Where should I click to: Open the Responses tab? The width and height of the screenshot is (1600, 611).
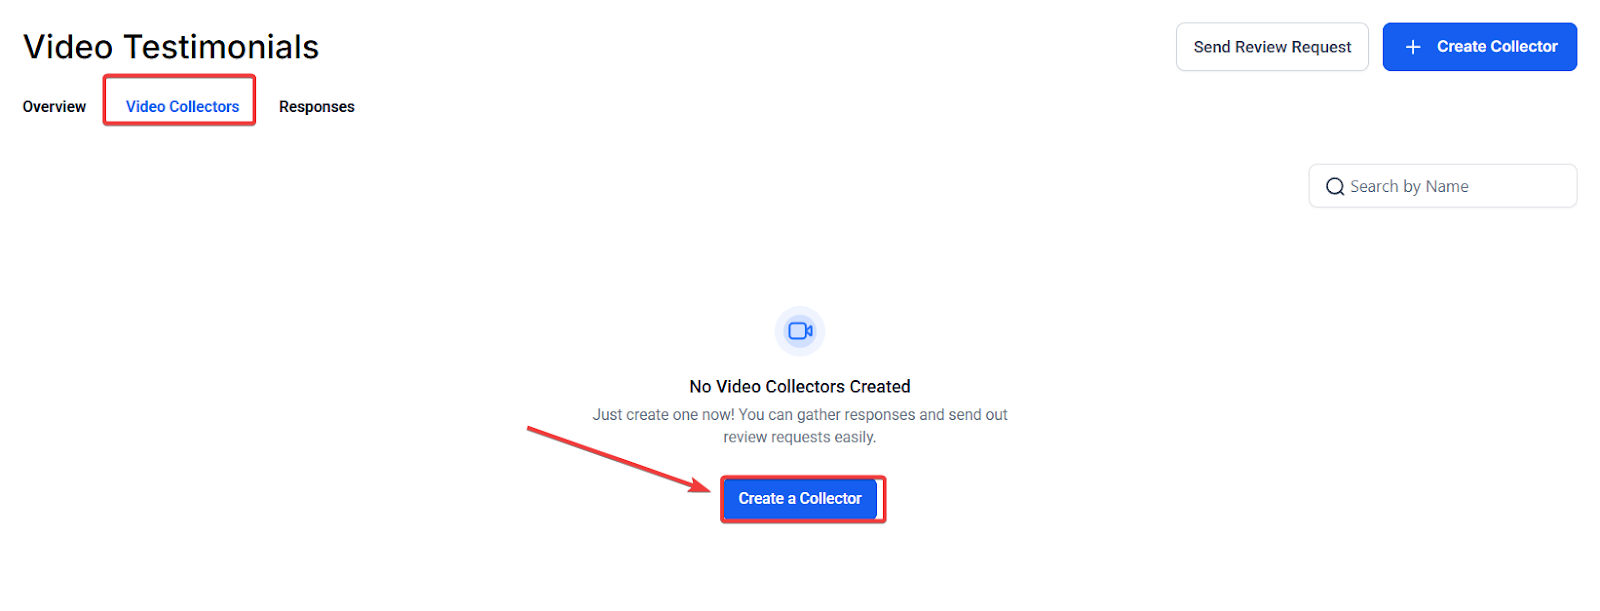317,107
